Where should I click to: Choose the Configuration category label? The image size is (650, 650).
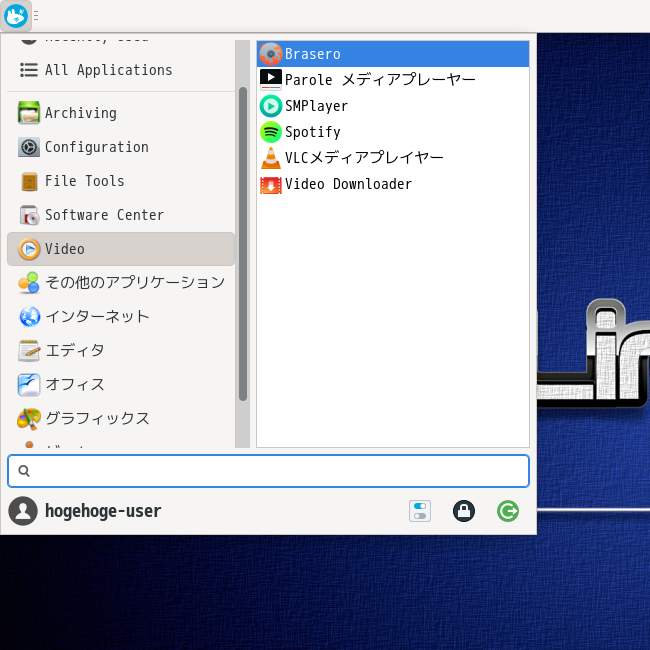coord(97,147)
